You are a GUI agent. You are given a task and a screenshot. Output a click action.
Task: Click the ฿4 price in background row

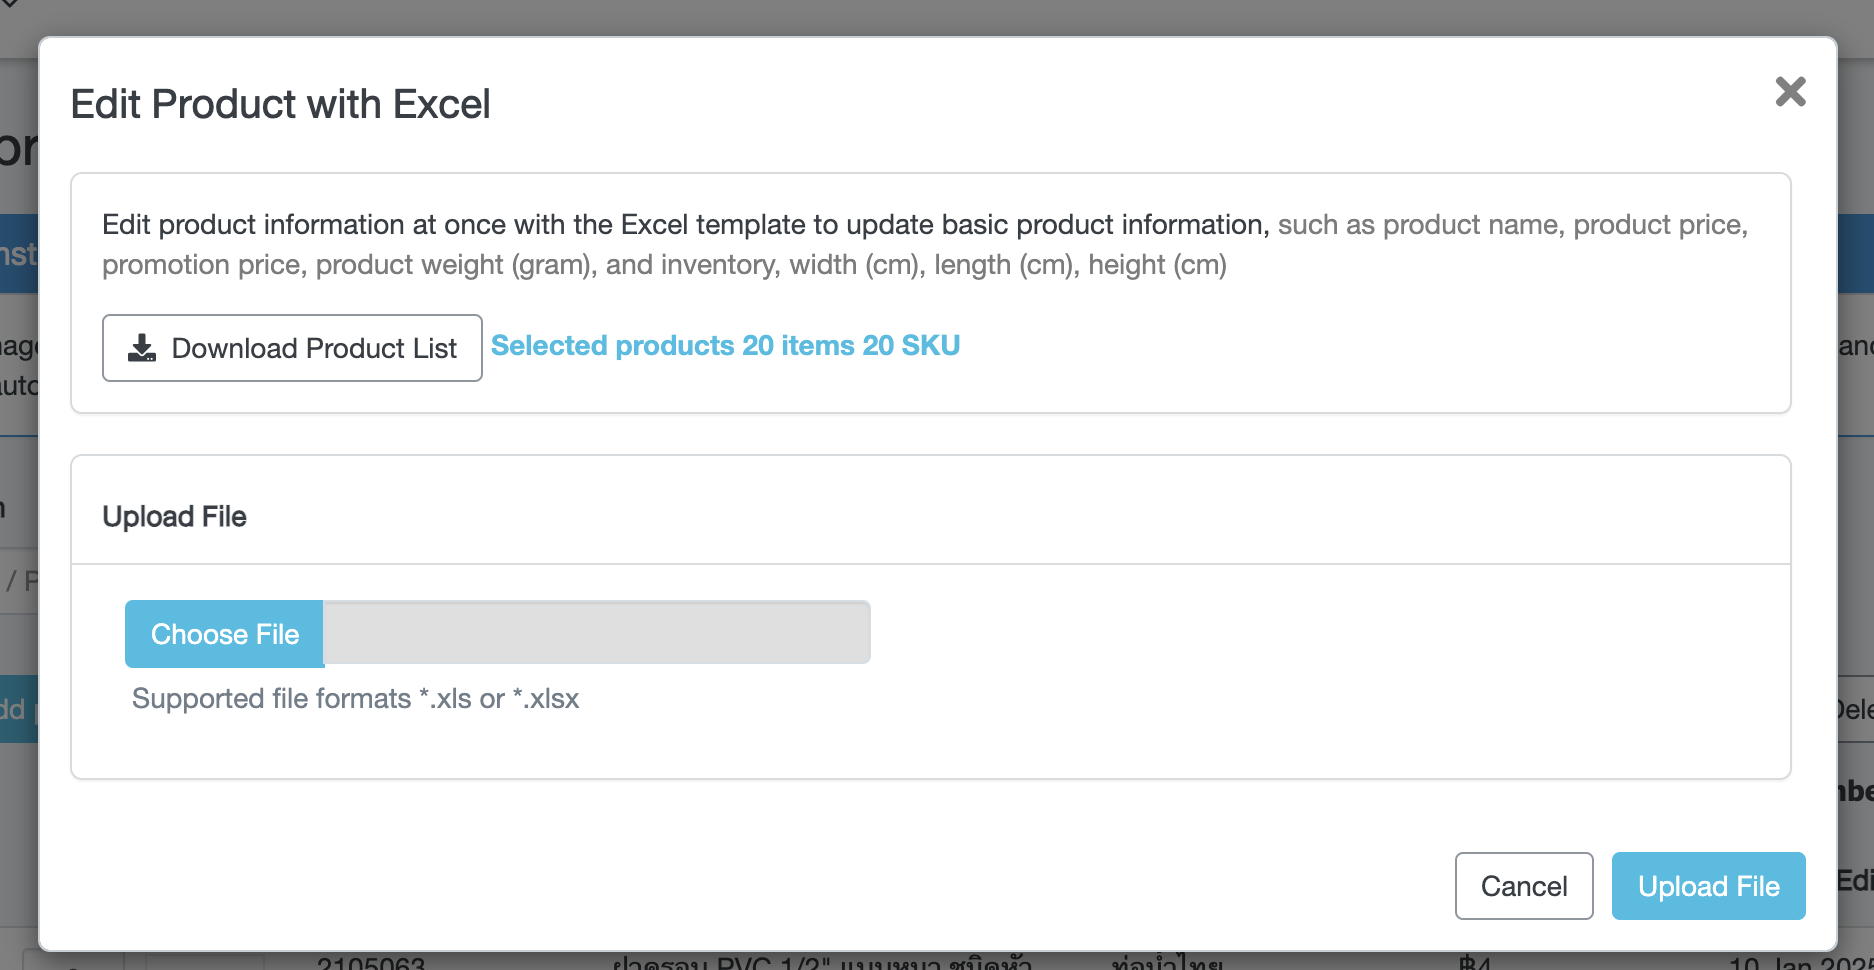pos(1475,962)
